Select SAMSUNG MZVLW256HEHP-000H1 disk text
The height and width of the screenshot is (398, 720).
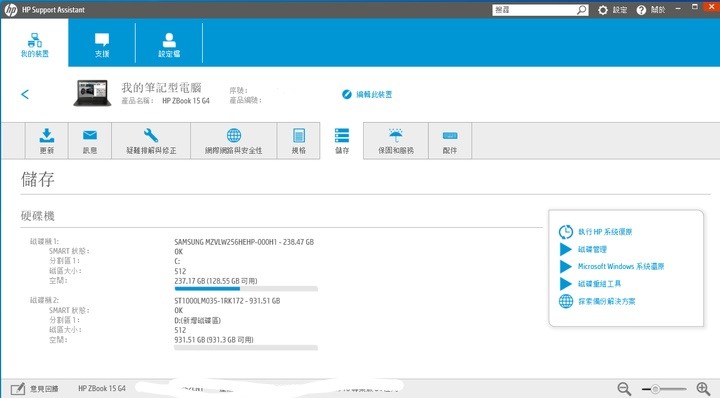point(225,242)
